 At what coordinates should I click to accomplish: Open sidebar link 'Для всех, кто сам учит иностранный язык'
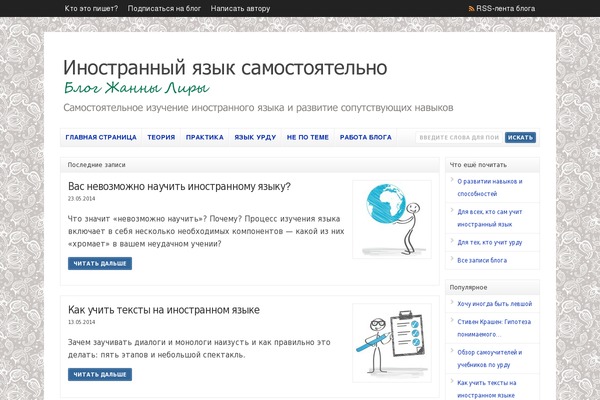pyautogui.click(x=490, y=218)
